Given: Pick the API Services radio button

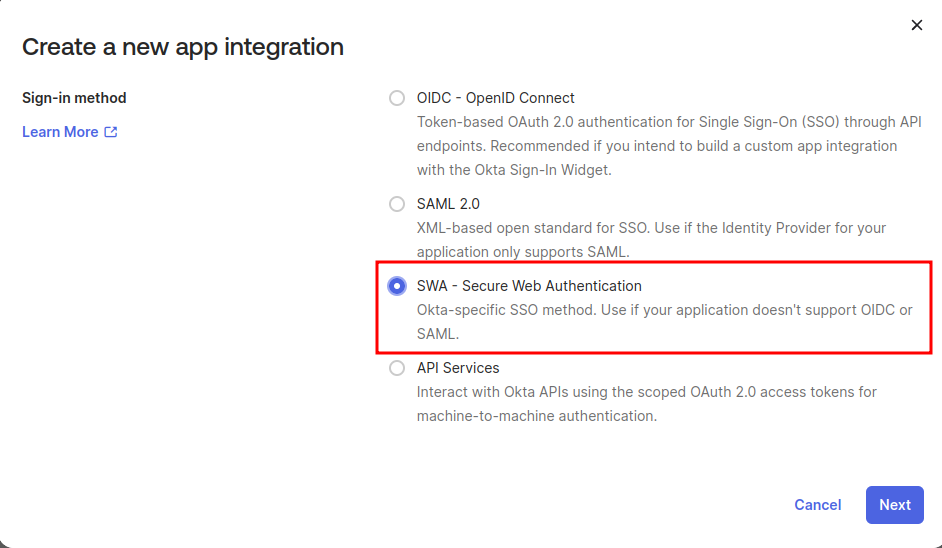Looking at the screenshot, I should [397, 368].
